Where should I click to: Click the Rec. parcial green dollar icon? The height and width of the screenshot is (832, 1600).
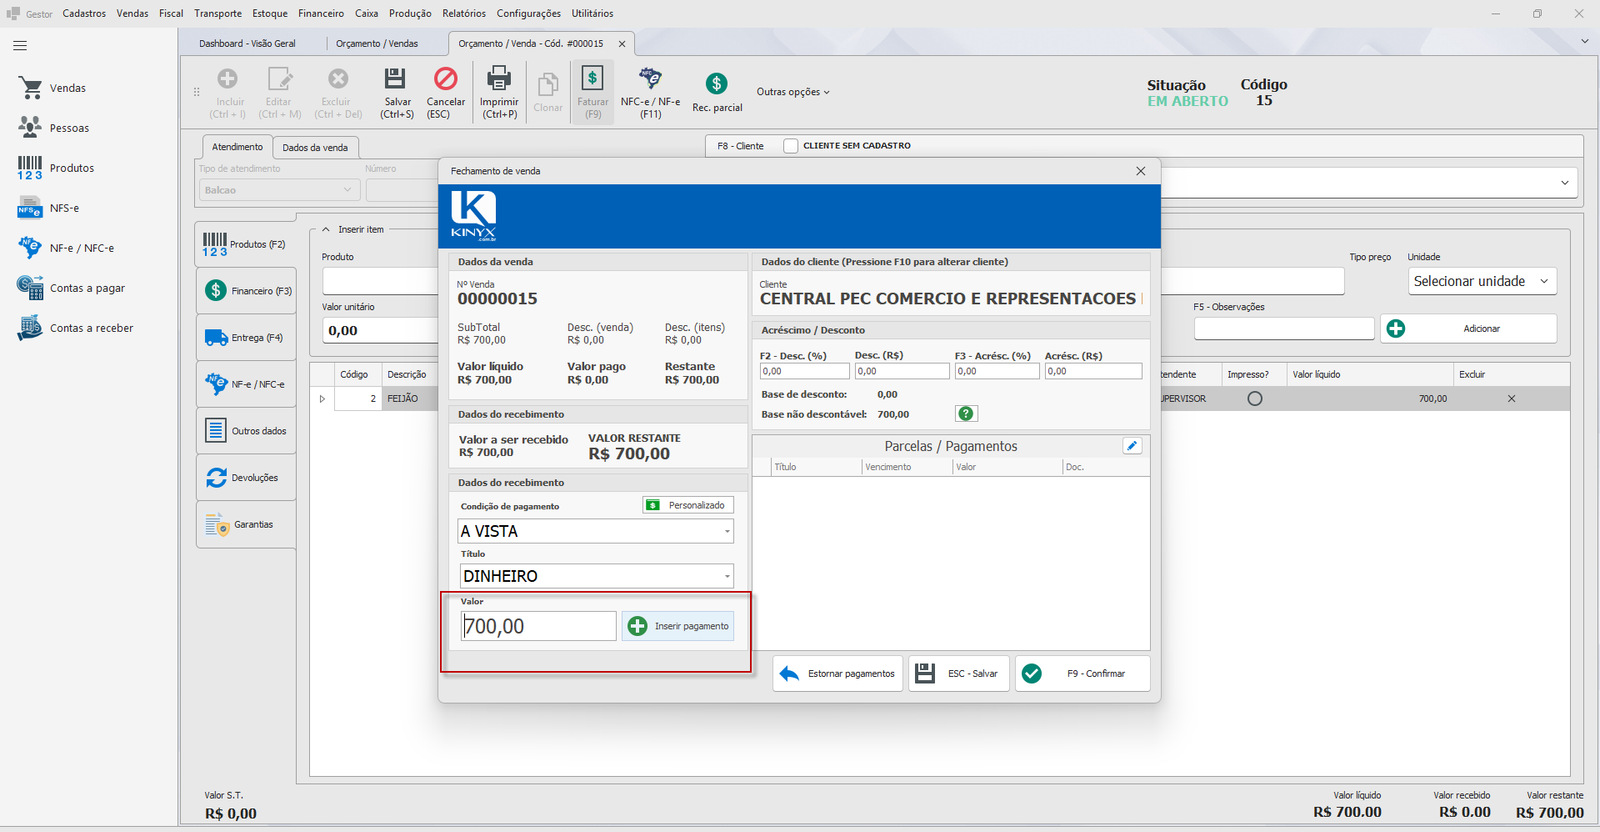click(x=716, y=84)
